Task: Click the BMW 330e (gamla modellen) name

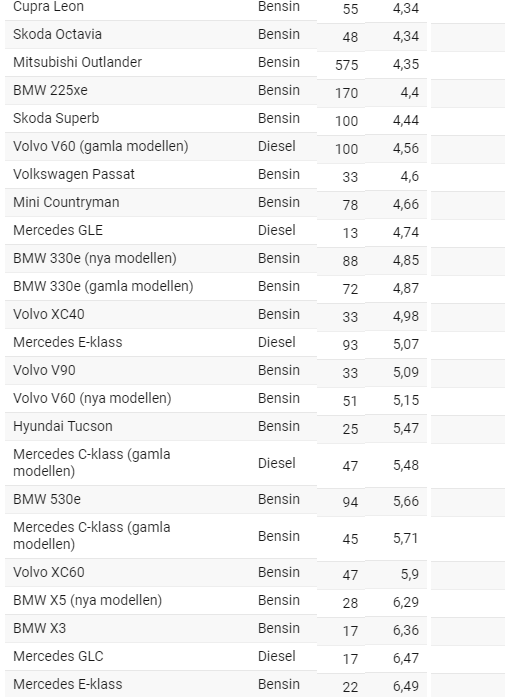Action: 103,286
